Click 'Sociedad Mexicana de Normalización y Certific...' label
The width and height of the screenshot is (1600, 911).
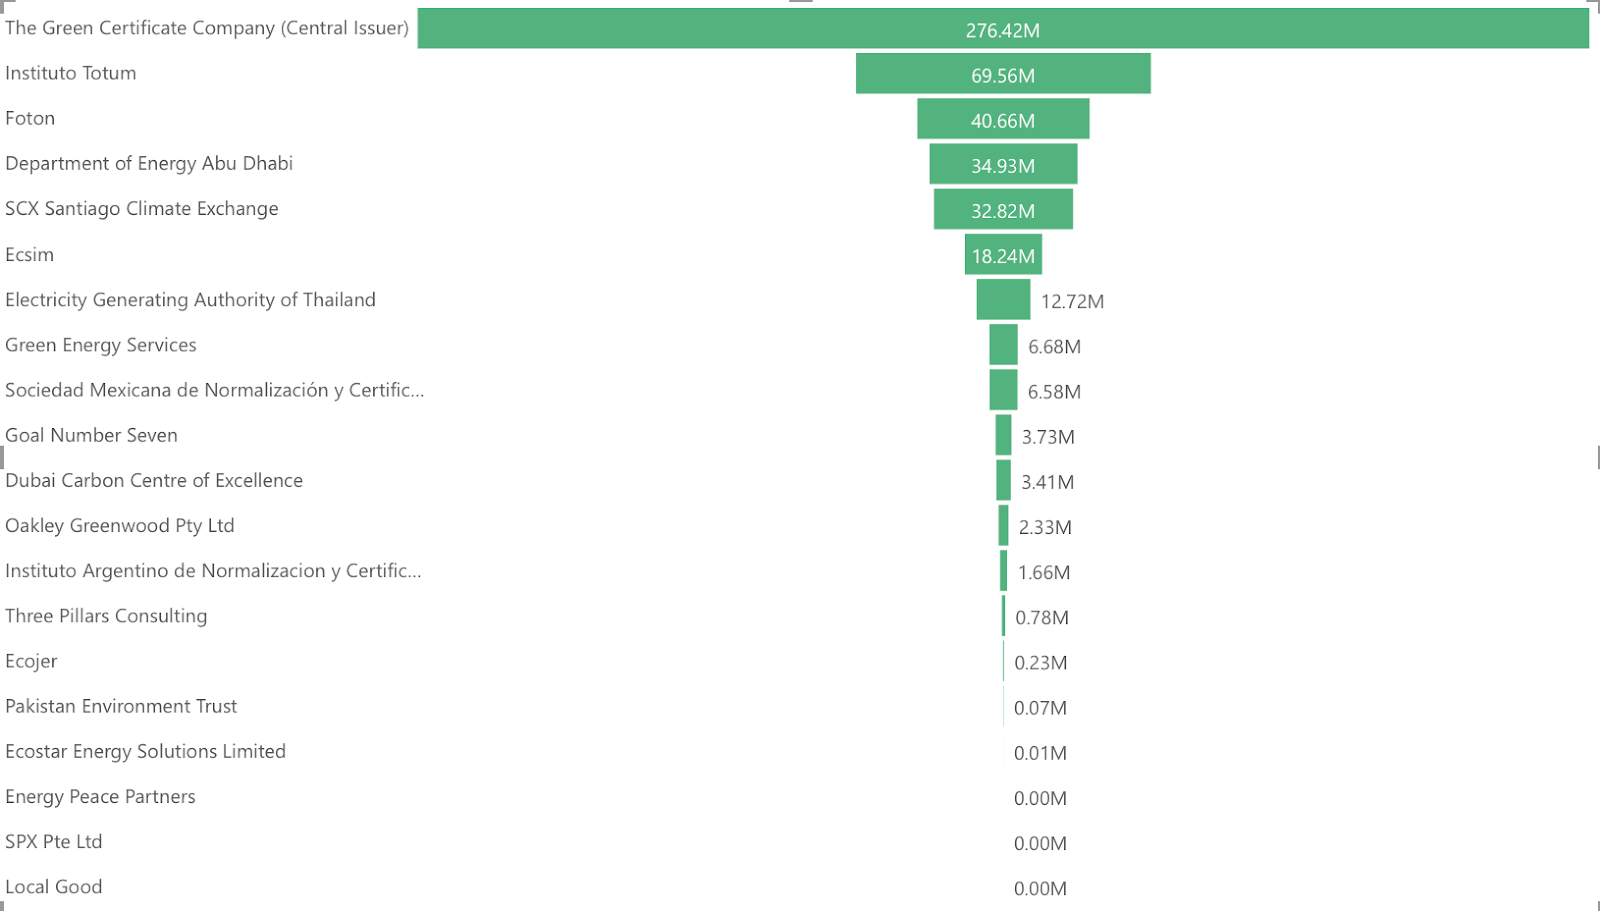215,390
